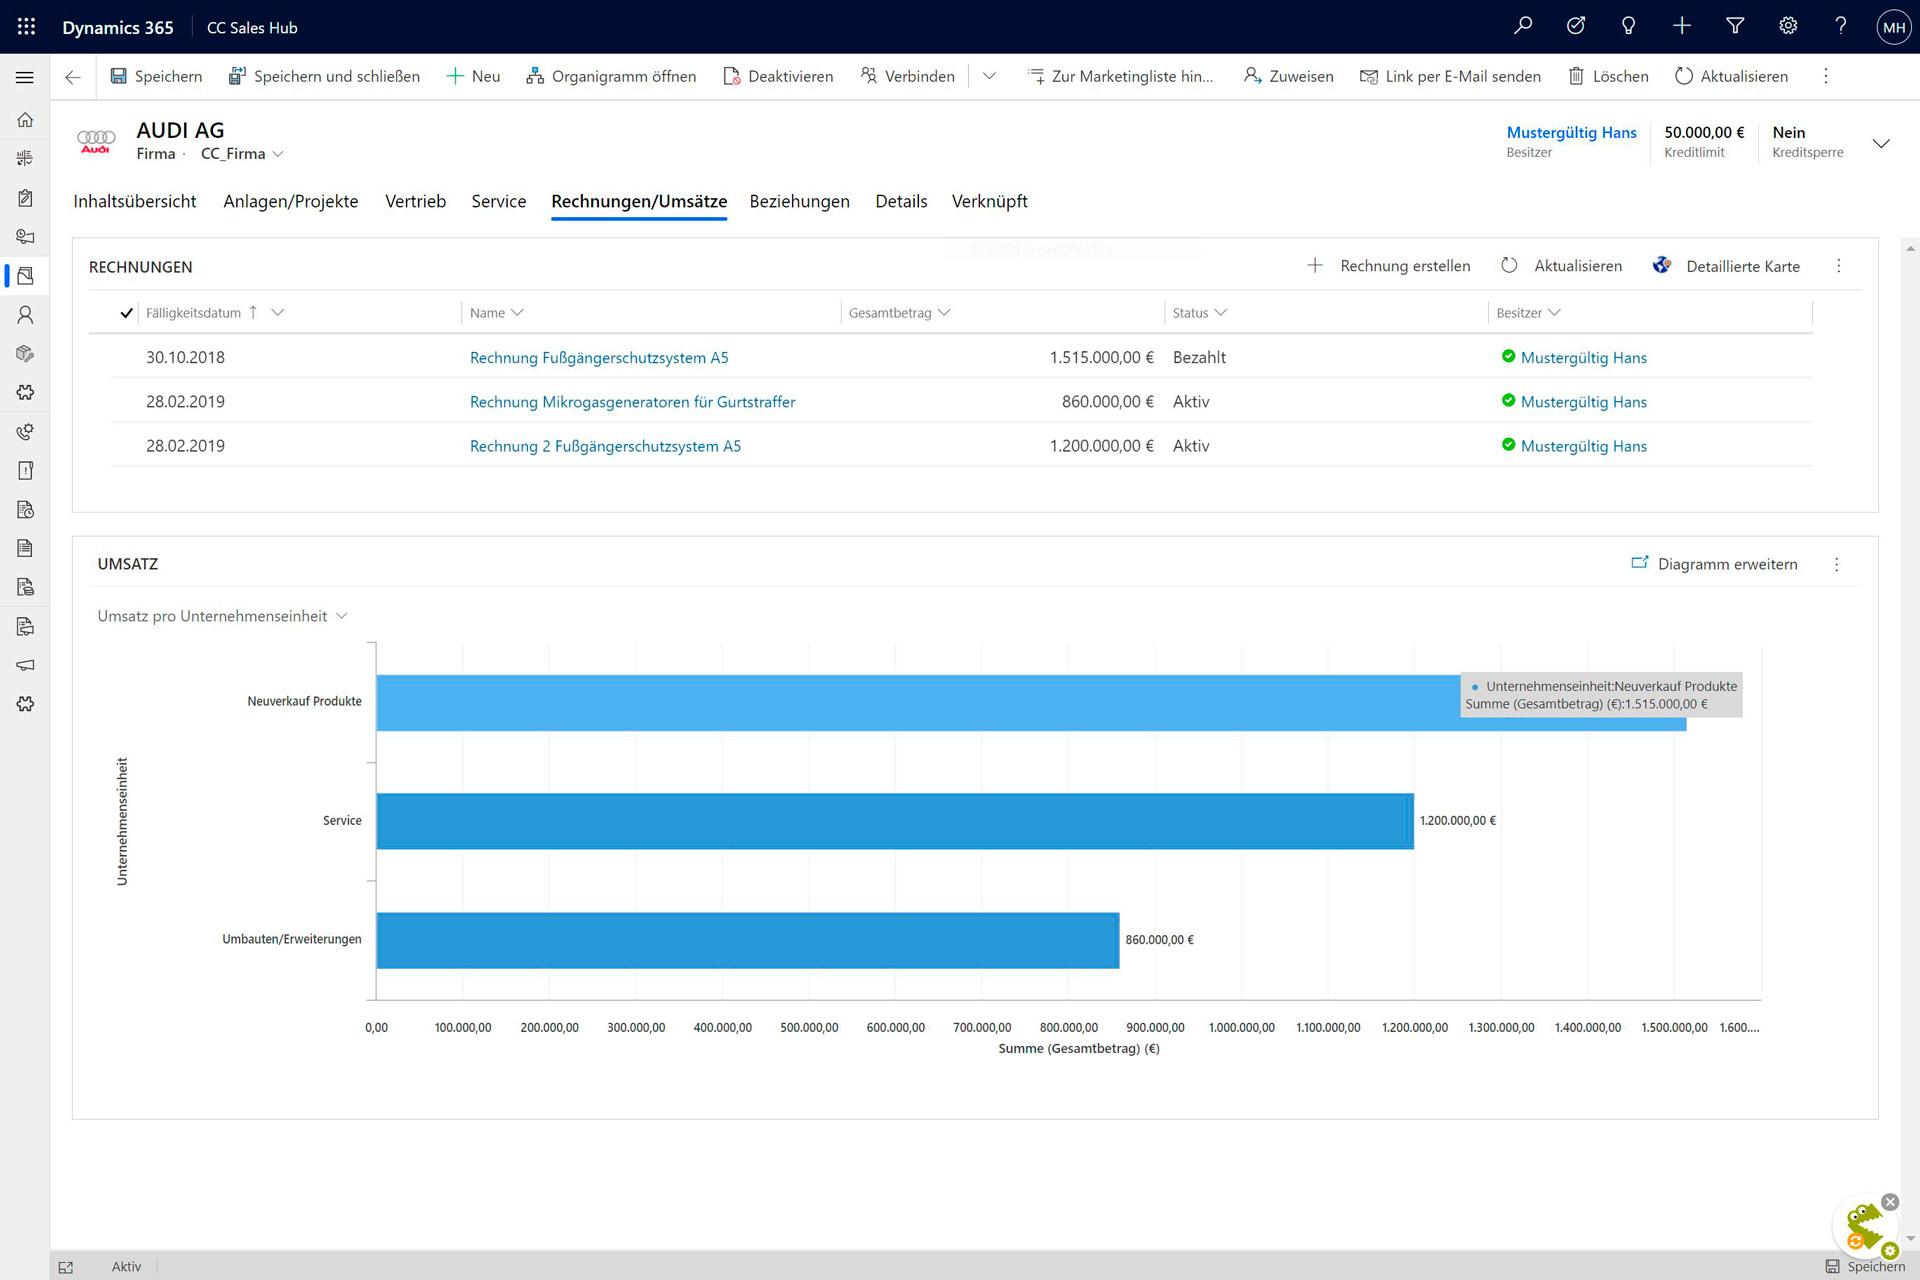This screenshot has width=1920, height=1280.
Task: Switch to the Vertrieb tab
Action: click(416, 201)
